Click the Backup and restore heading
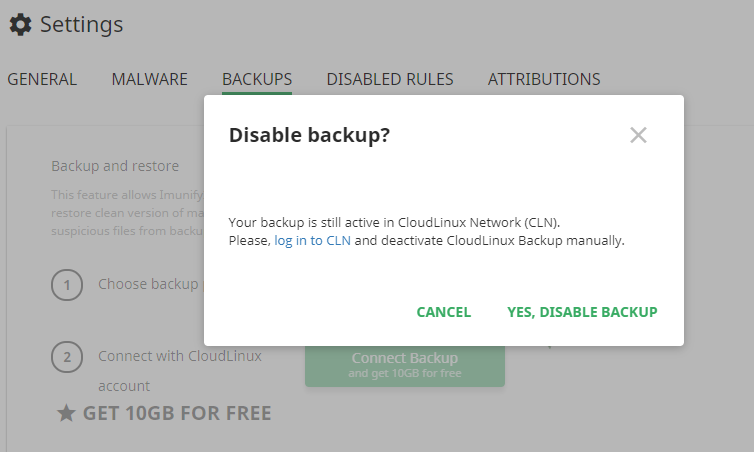 pyautogui.click(x=115, y=166)
